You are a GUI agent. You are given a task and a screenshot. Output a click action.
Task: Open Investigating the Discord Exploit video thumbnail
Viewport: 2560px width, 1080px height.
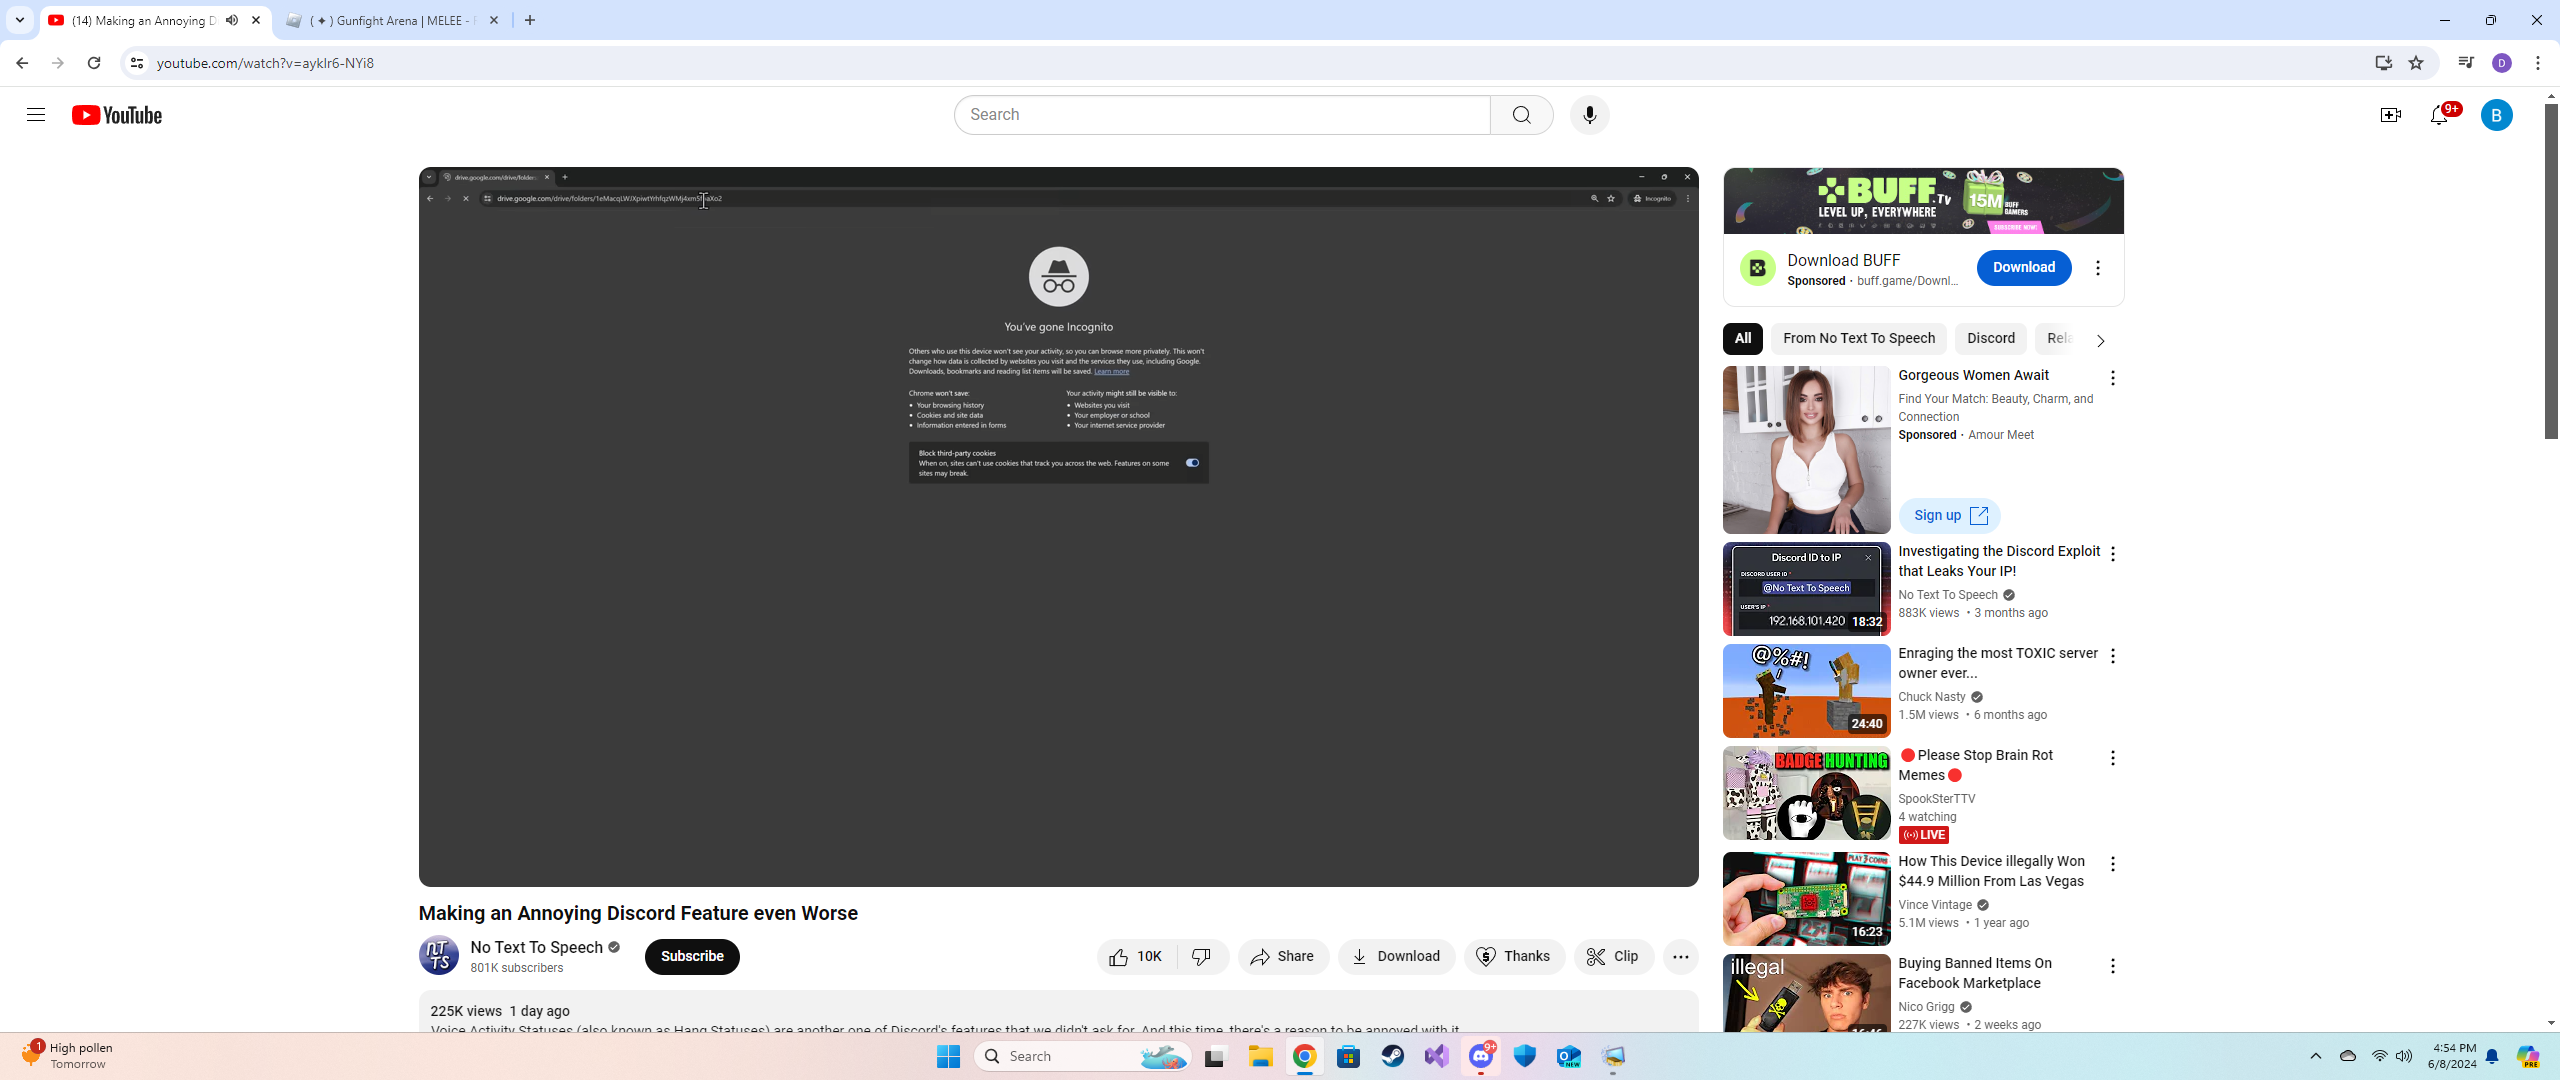pos(1806,590)
